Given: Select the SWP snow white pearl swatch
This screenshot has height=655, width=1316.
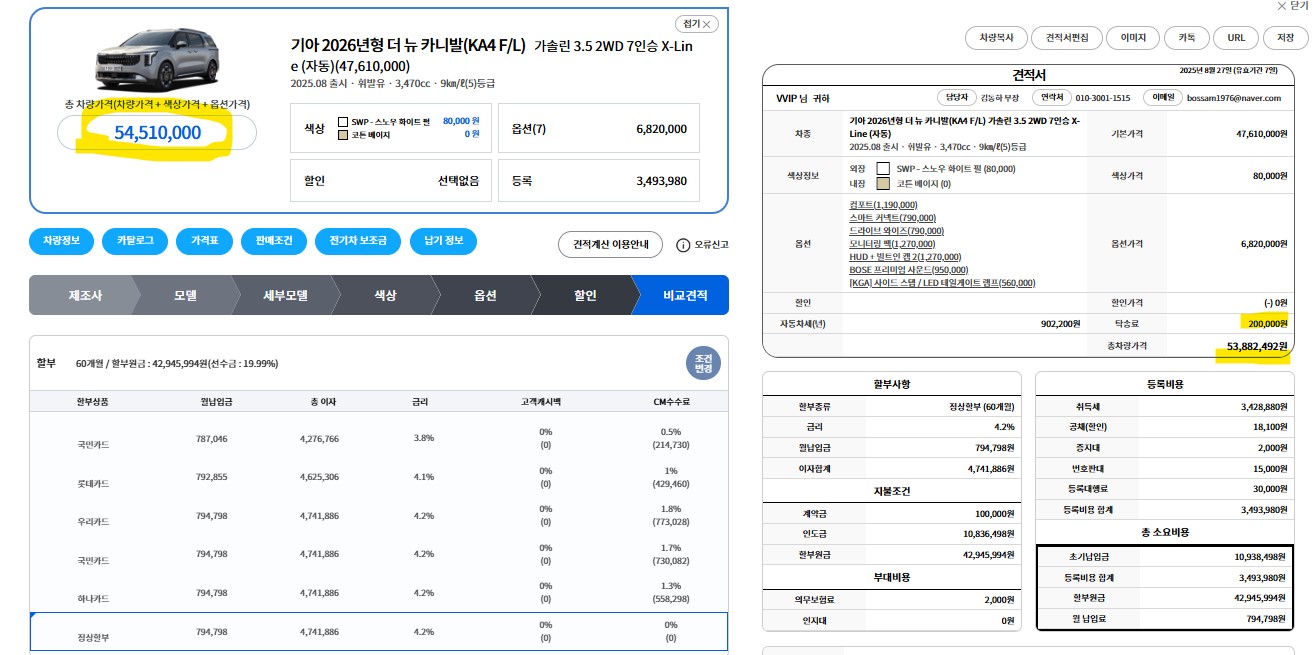Looking at the screenshot, I should point(343,121).
